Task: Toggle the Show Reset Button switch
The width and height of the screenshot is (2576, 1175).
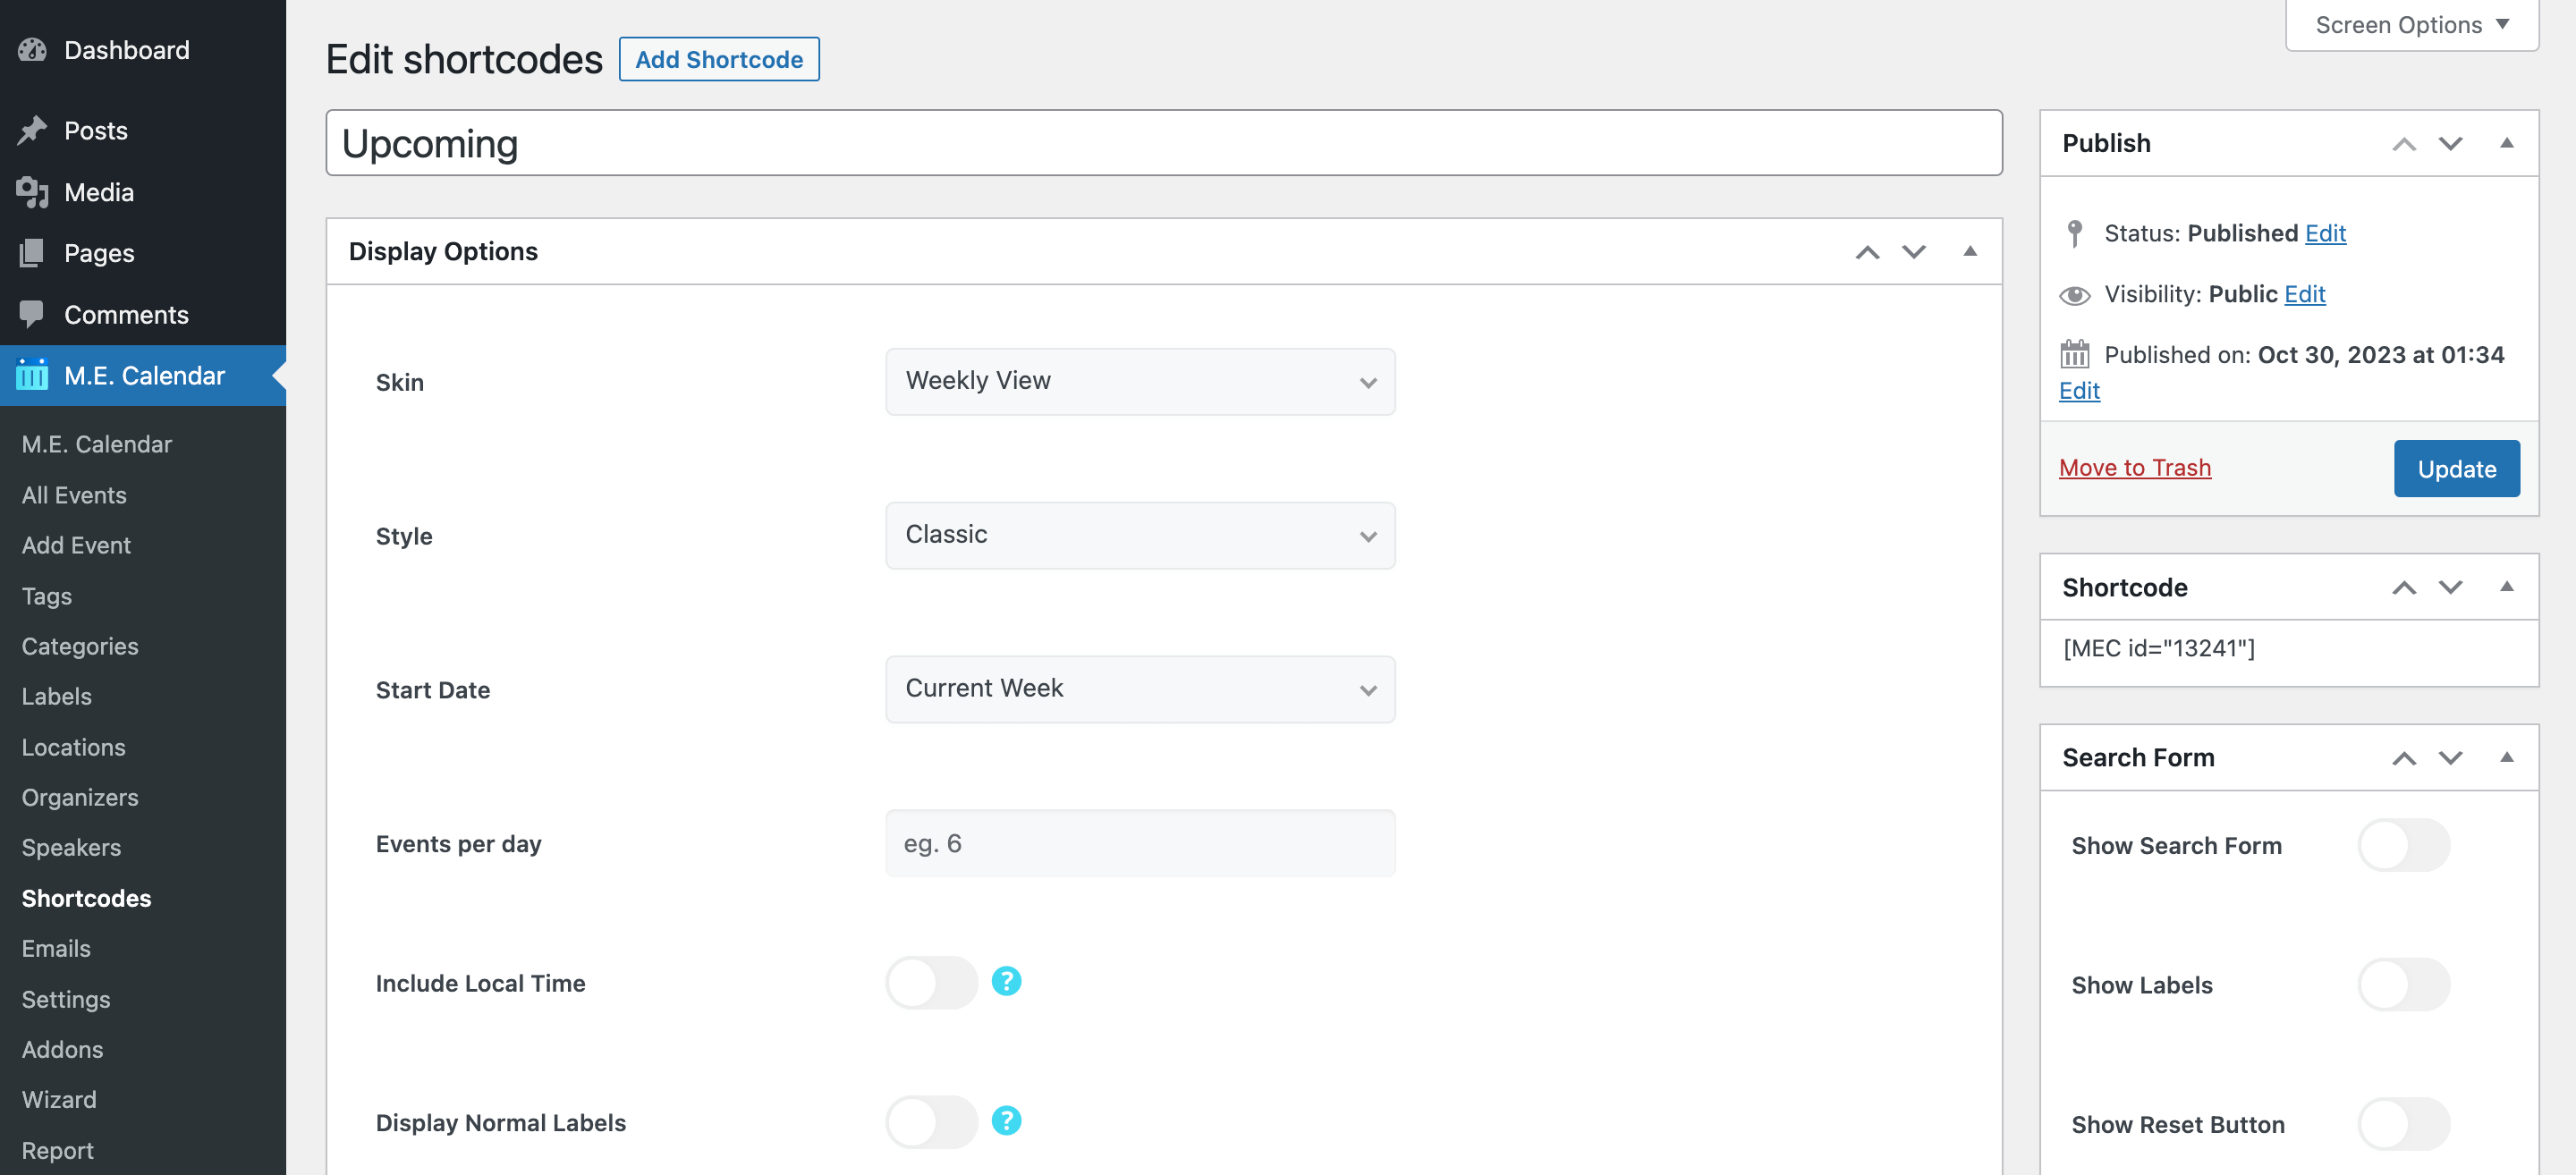Action: pos(2403,1124)
